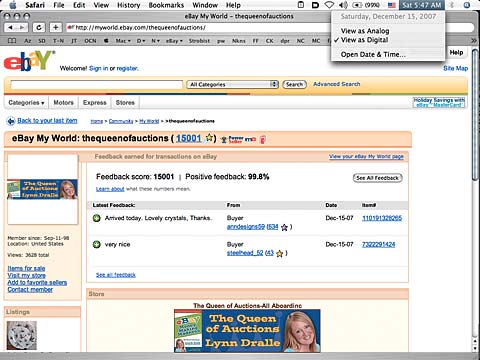Show more bookmarks with the chevron
The image size is (480, 360).
pyautogui.click(x=474, y=41)
